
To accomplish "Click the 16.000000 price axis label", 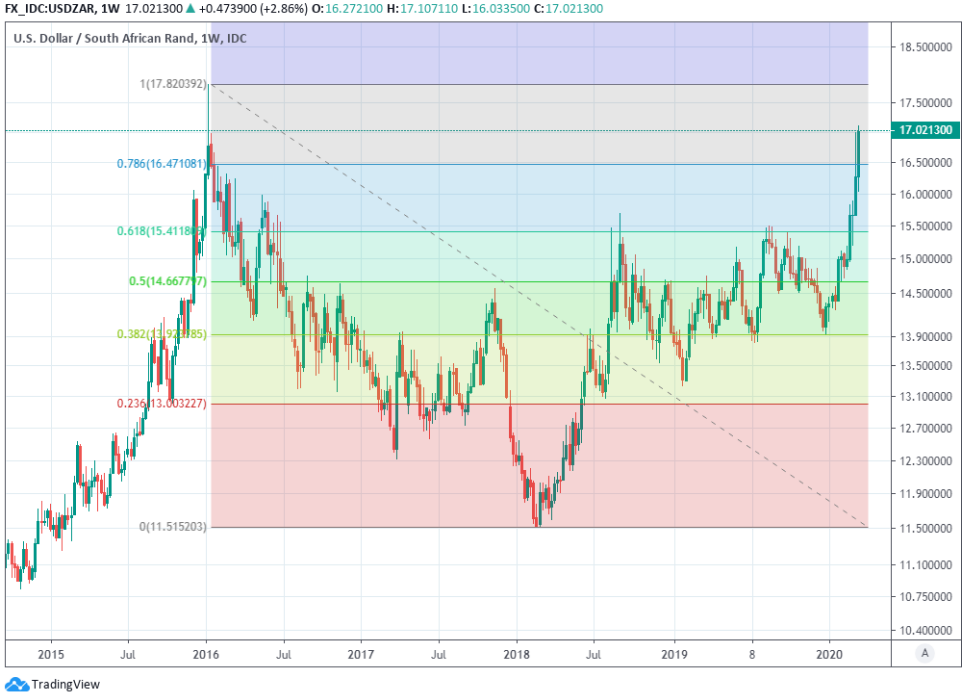I will pyautogui.click(x=925, y=194).
